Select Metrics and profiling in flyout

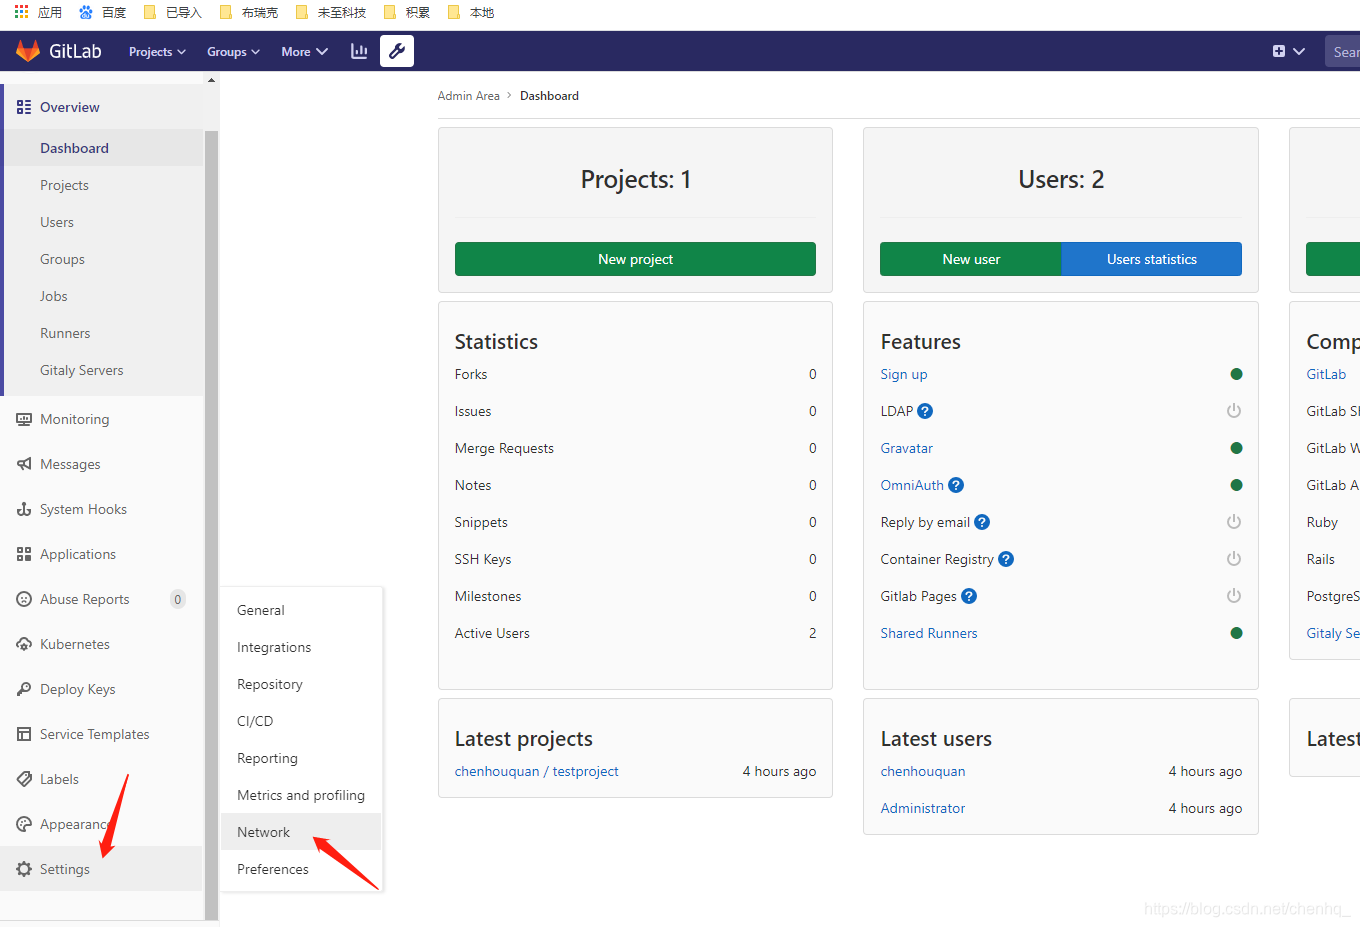point(301,795)
